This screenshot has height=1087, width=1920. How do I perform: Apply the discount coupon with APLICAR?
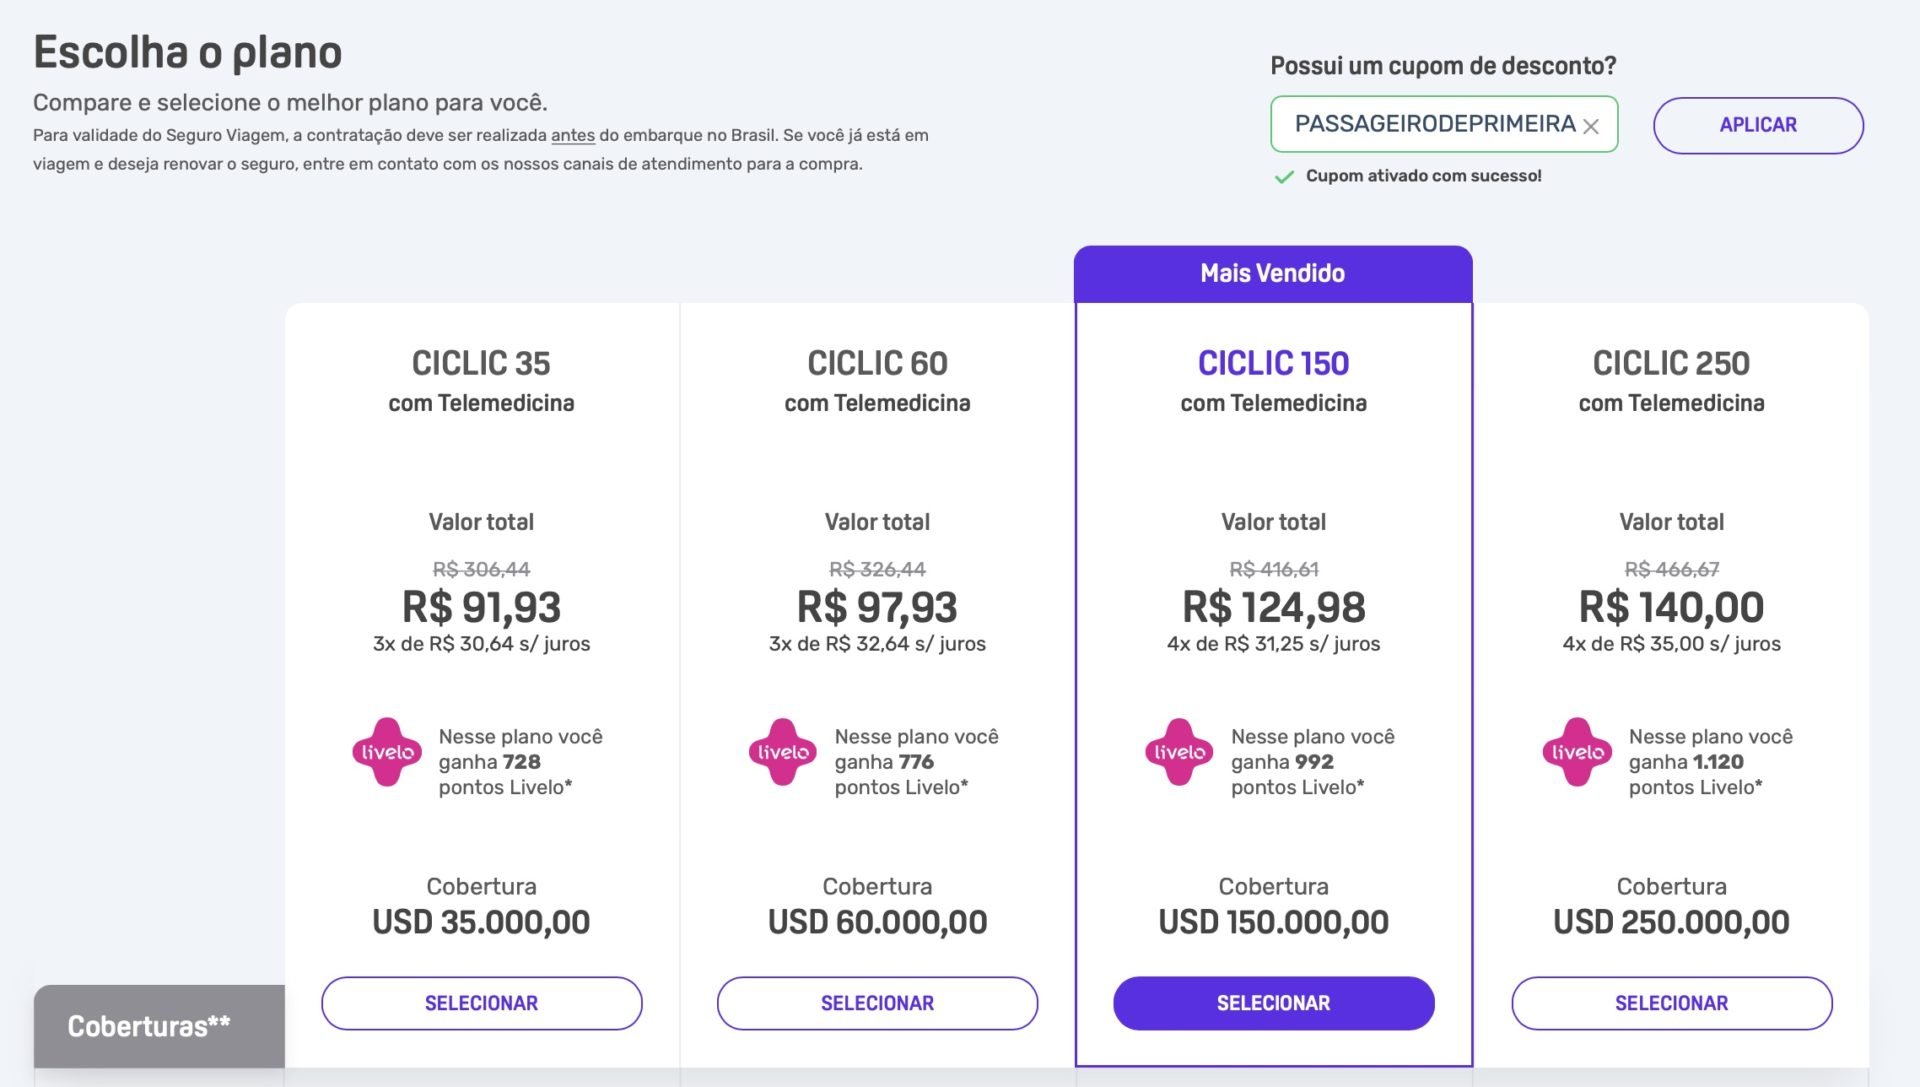tap(1758, 125)
